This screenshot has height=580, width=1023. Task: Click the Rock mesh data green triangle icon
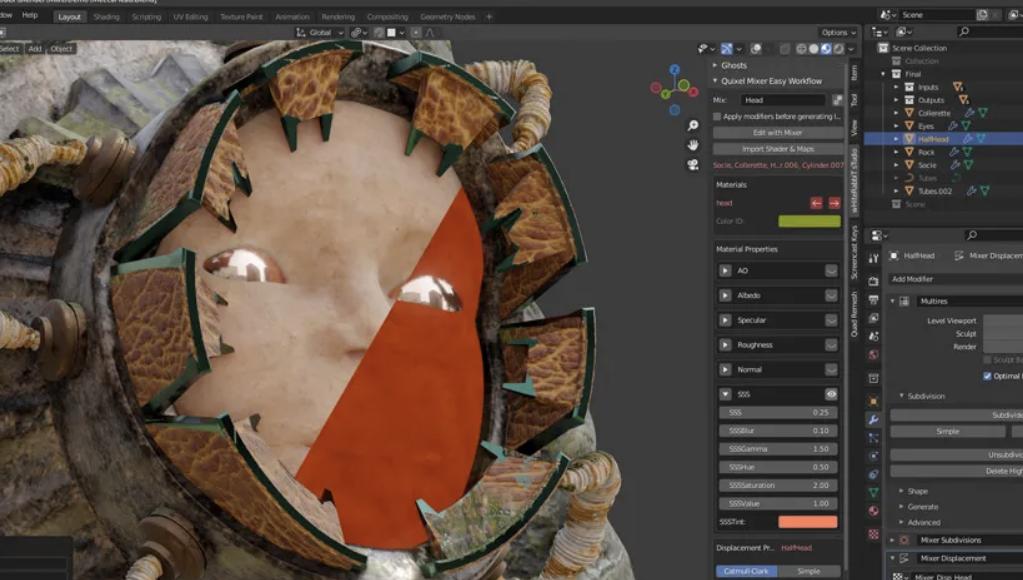pos(968,152)
